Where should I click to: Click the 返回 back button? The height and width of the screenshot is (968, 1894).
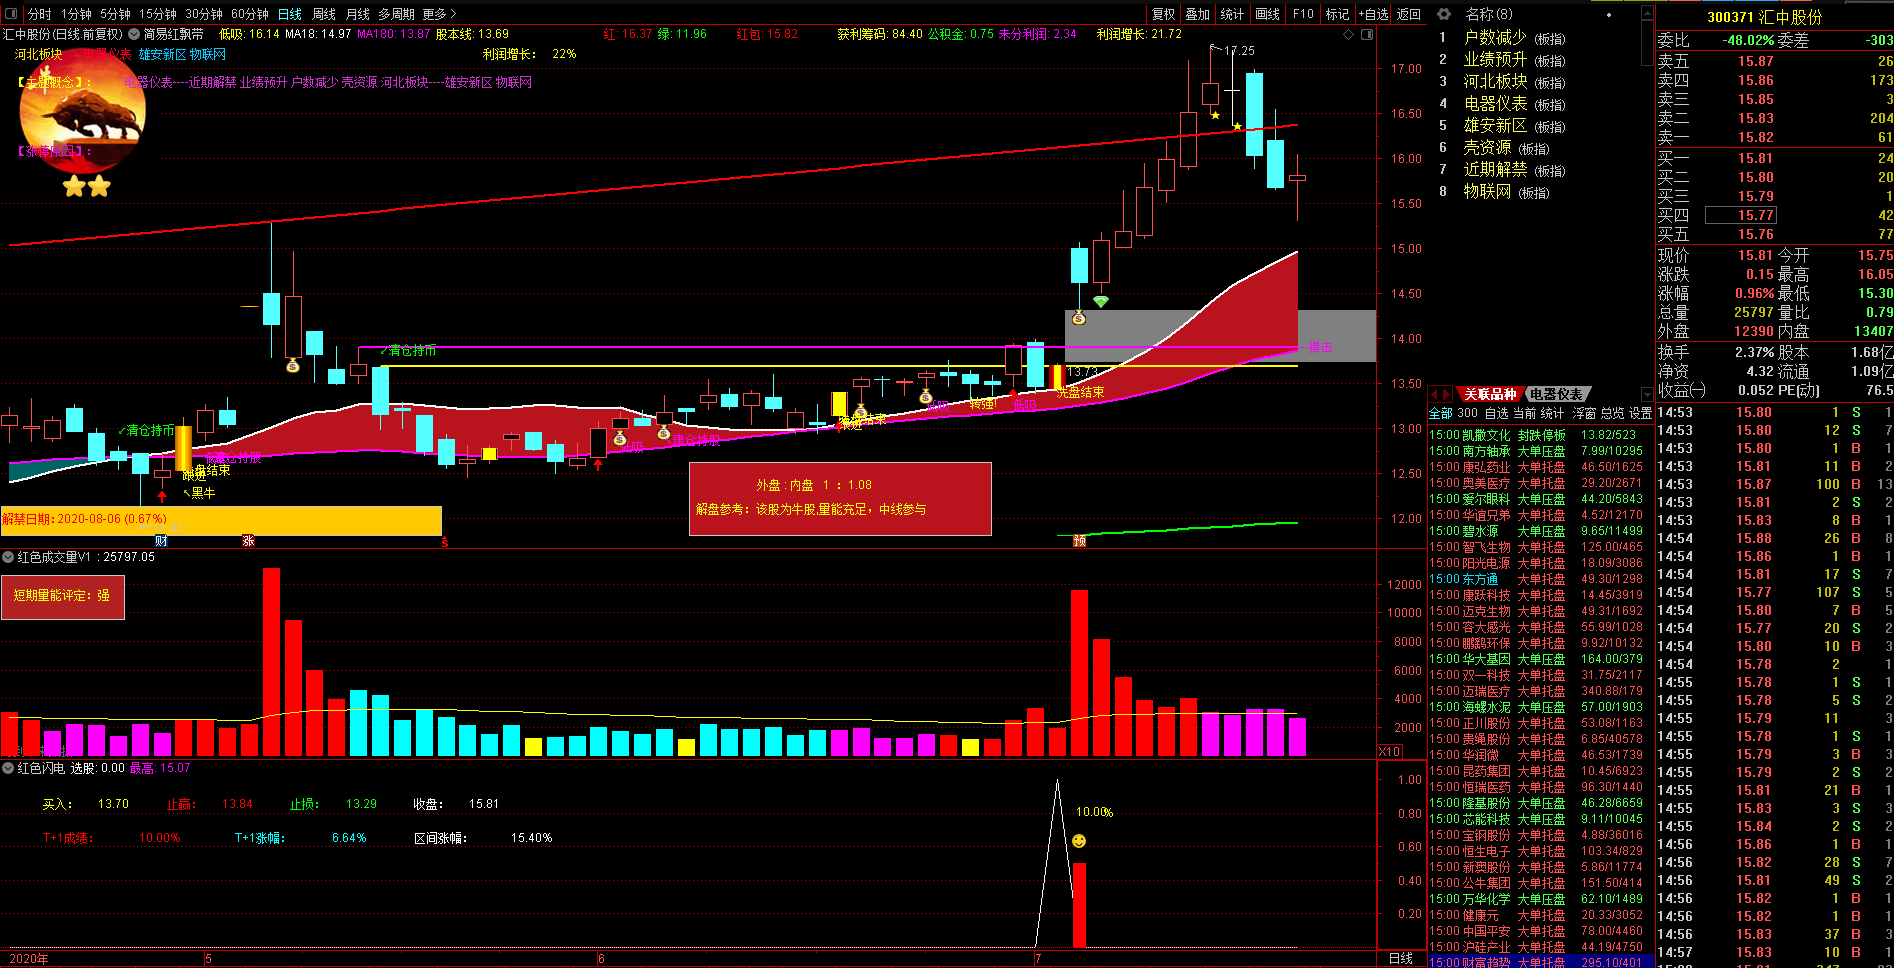(x=1409, y=14)
